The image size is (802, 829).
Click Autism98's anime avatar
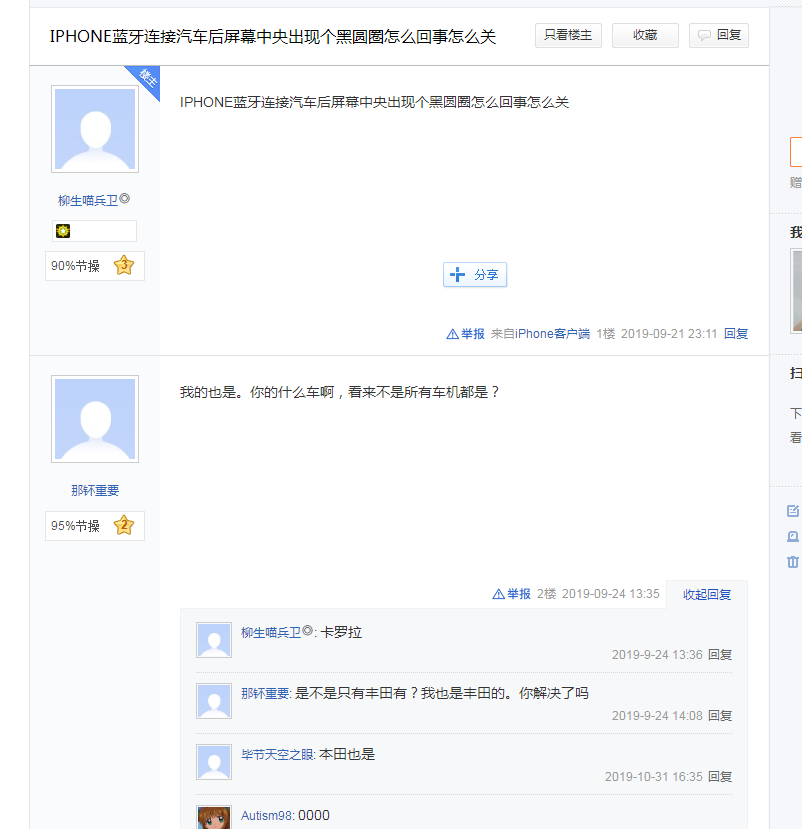tap(214, 817)
